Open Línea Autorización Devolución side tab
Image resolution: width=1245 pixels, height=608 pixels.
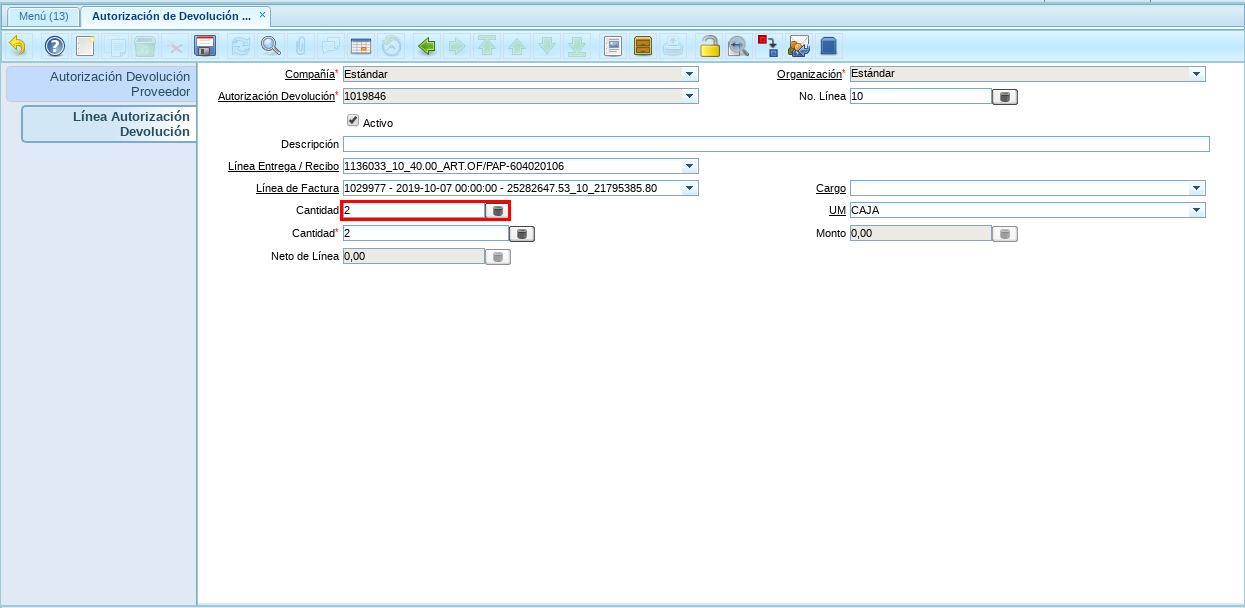110,124
